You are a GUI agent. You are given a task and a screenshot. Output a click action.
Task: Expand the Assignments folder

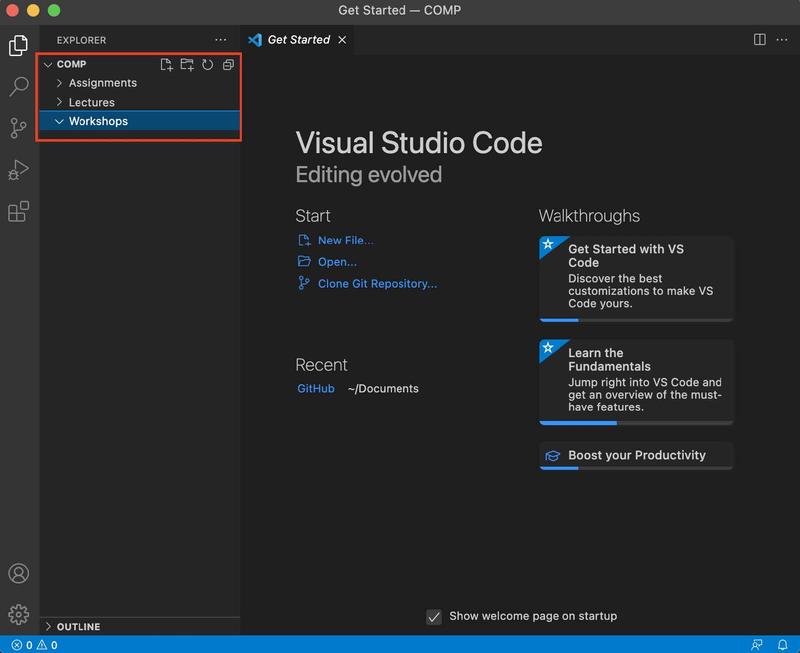[102, 83]
